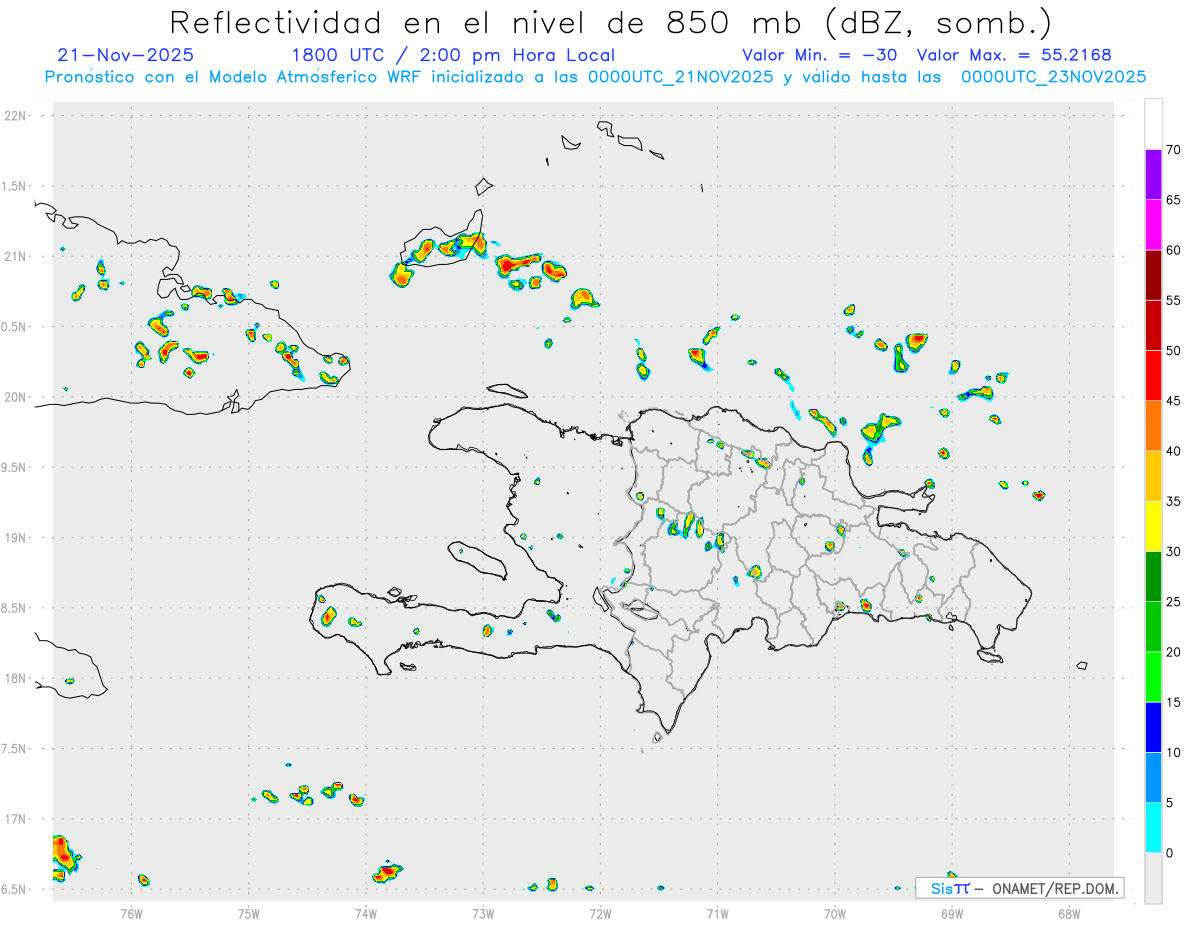Click the longitude label '71W'
Screen dimensions: 1200x927
[x=717, y=913]
